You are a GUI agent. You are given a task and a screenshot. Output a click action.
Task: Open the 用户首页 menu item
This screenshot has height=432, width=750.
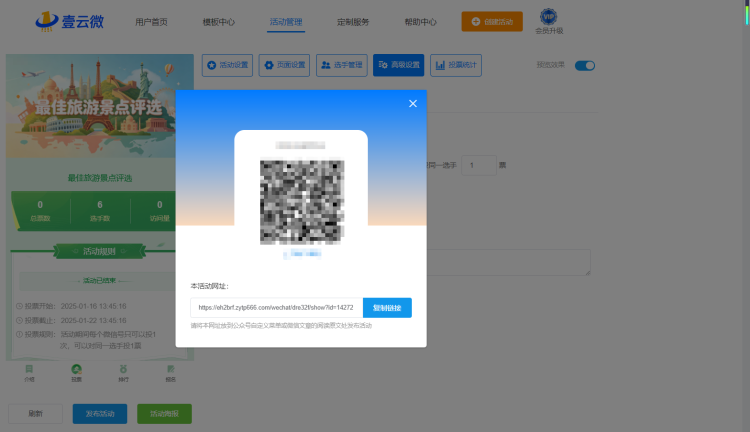click(151, 22)
